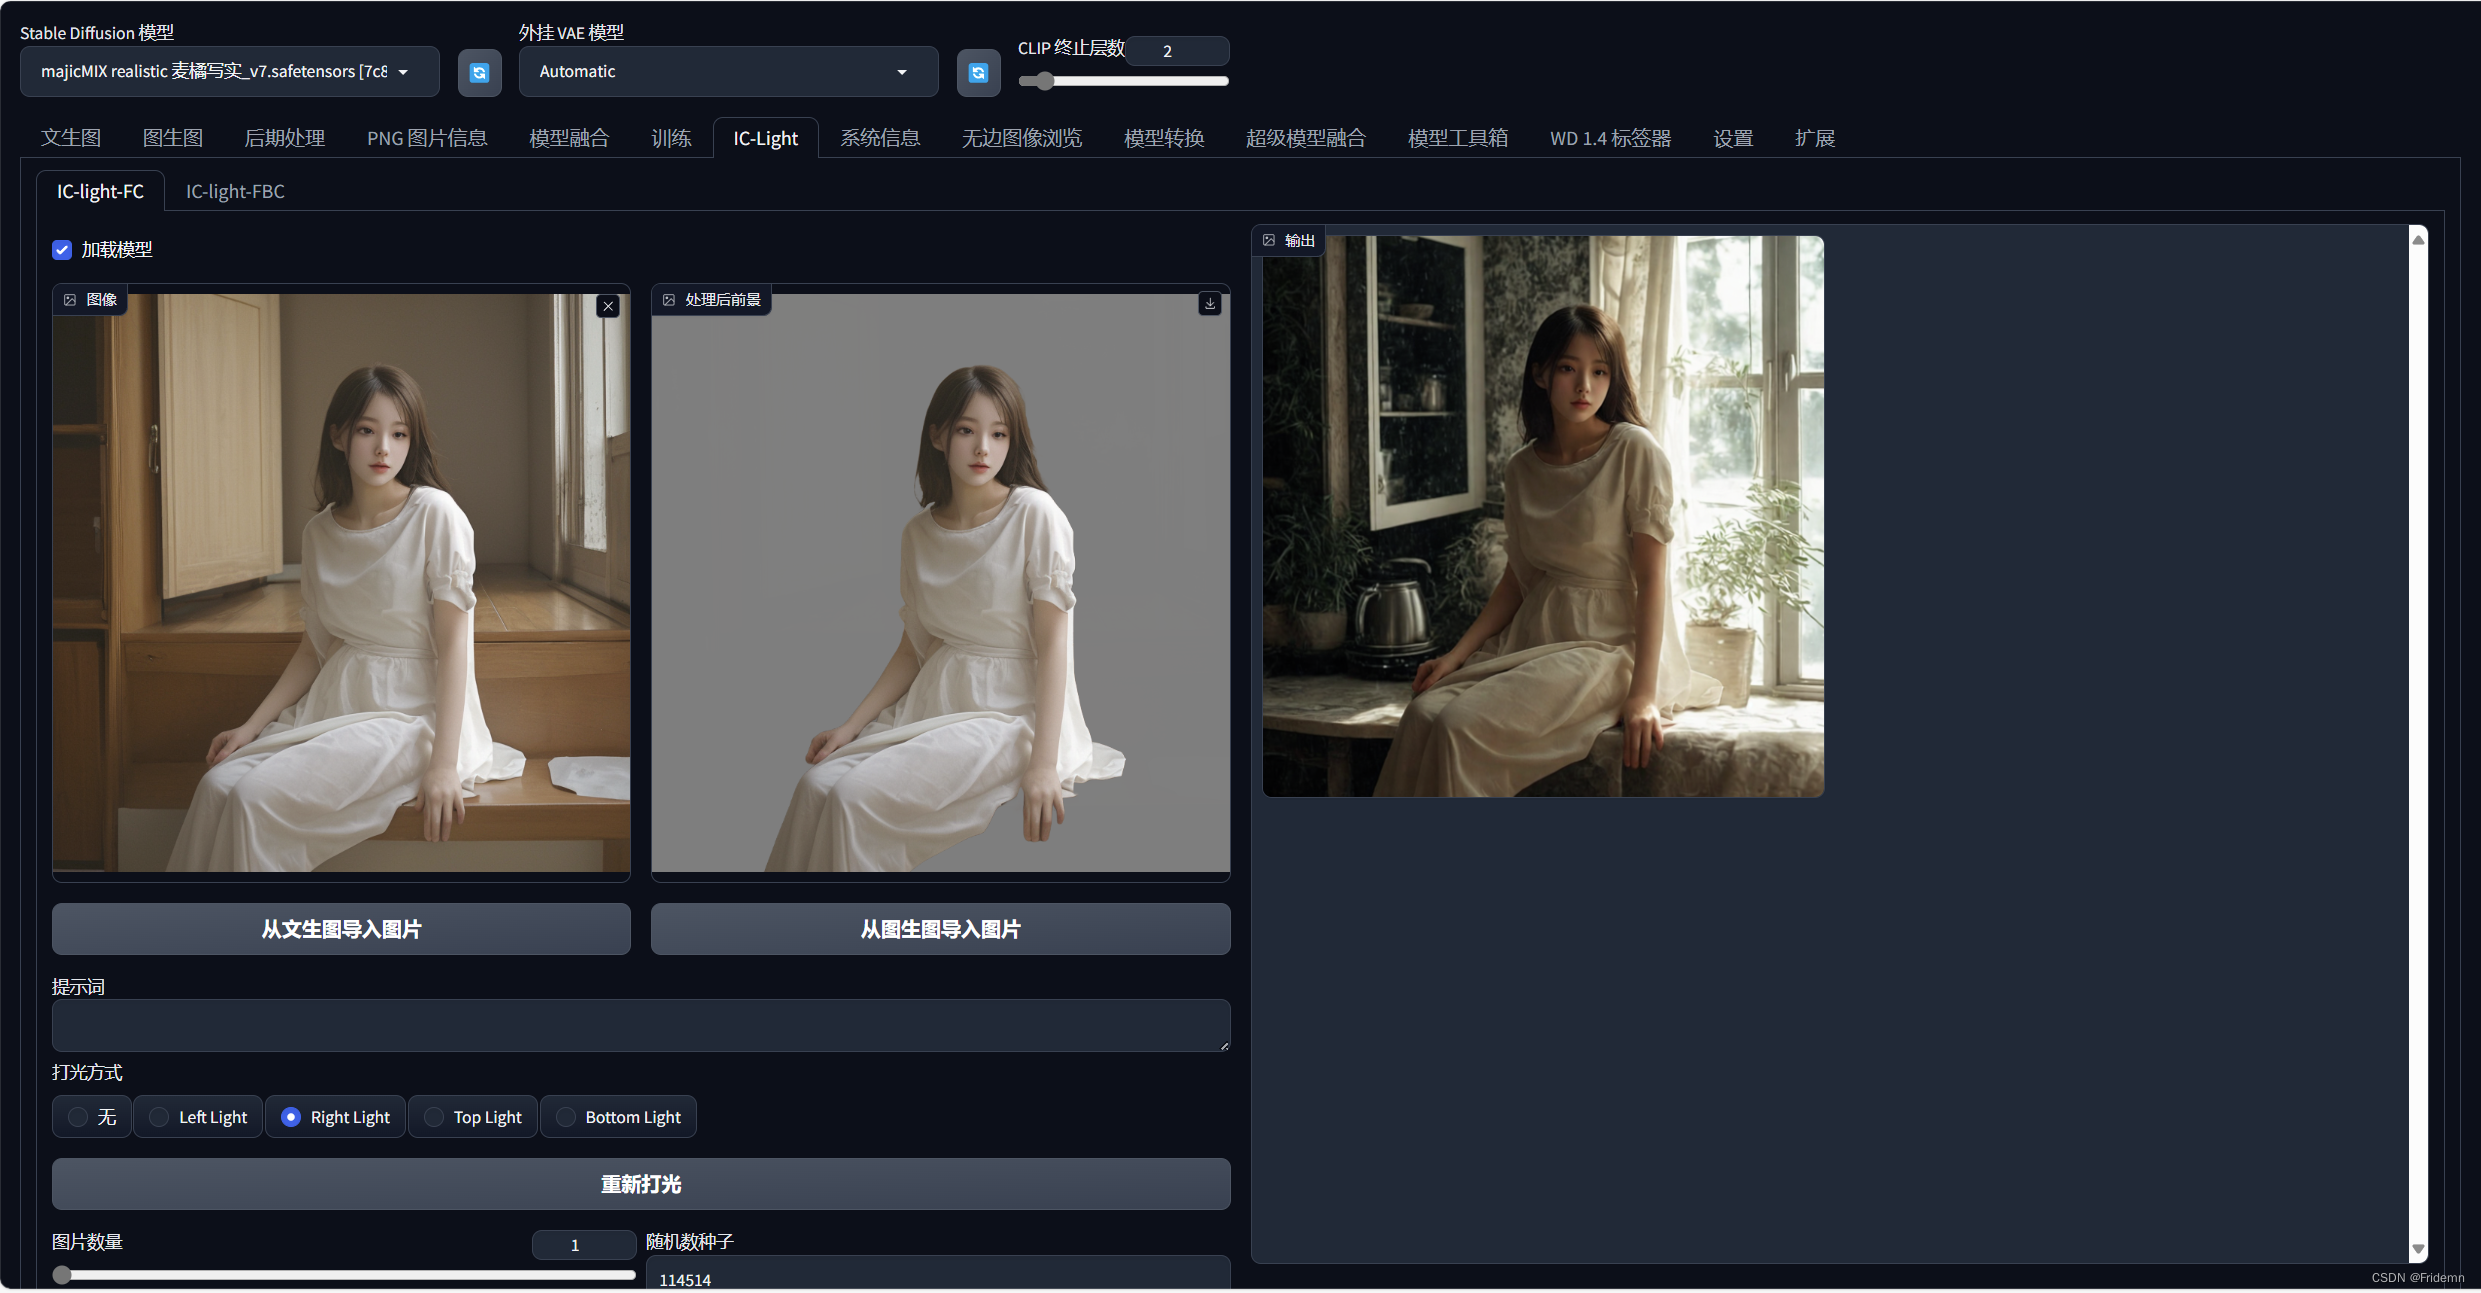2481x1293 pixels.
Task: Refresh the external VAE model list
Action: 978,72
